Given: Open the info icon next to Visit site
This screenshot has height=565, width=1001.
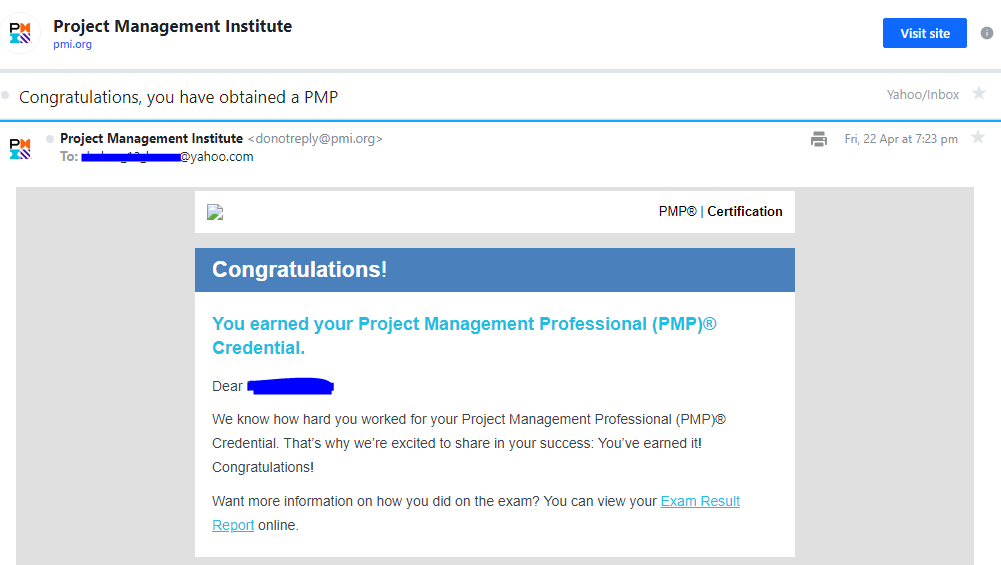Looking at the screenshot, I should [x=986, y=33].
